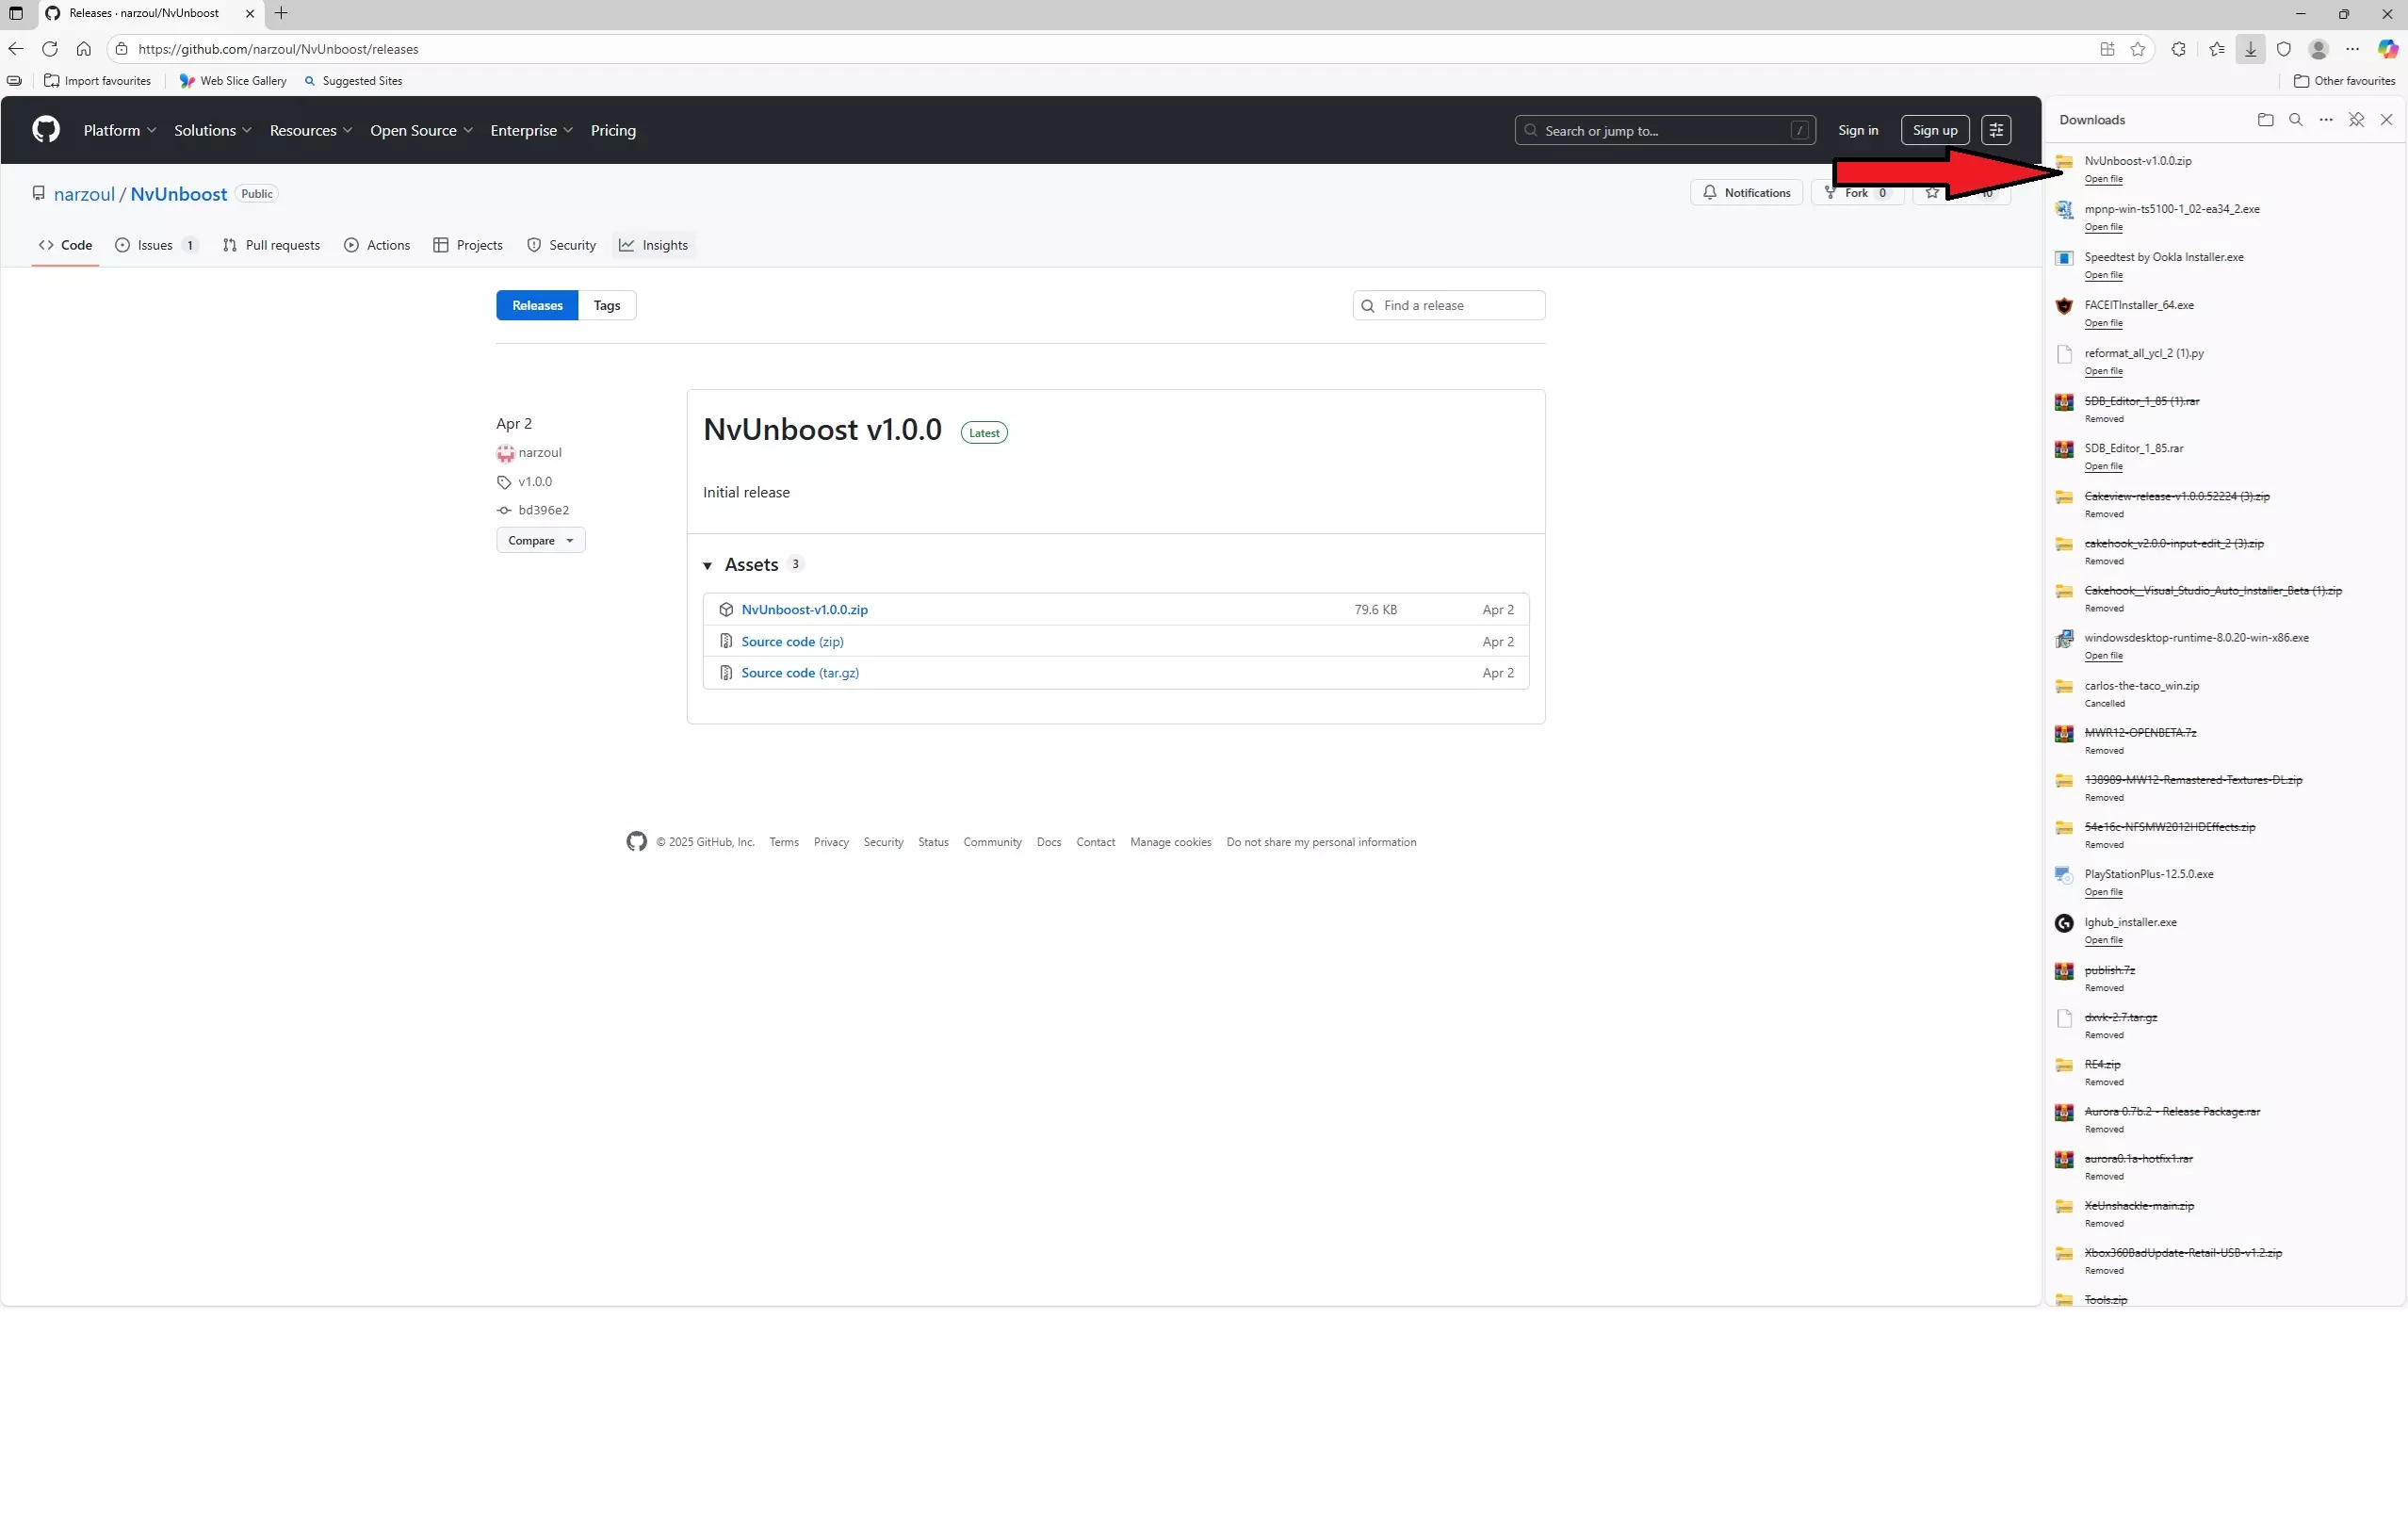The width and height of the screenshot is (2408, 1513).
Task: Click the Copilot icon in toolbar
Action: [x=2387, y=49]
